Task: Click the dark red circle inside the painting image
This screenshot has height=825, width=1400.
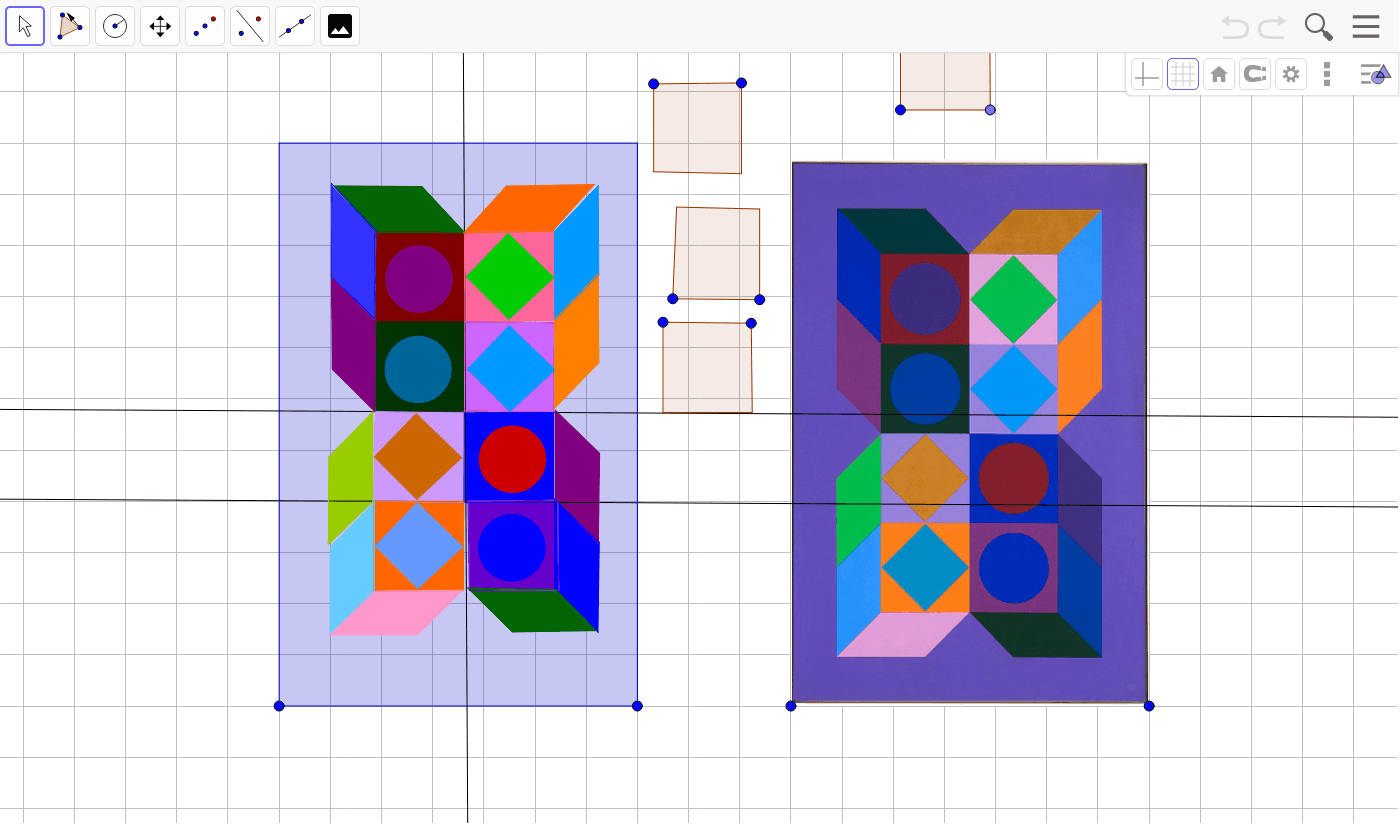Action: coord(1013,479)
